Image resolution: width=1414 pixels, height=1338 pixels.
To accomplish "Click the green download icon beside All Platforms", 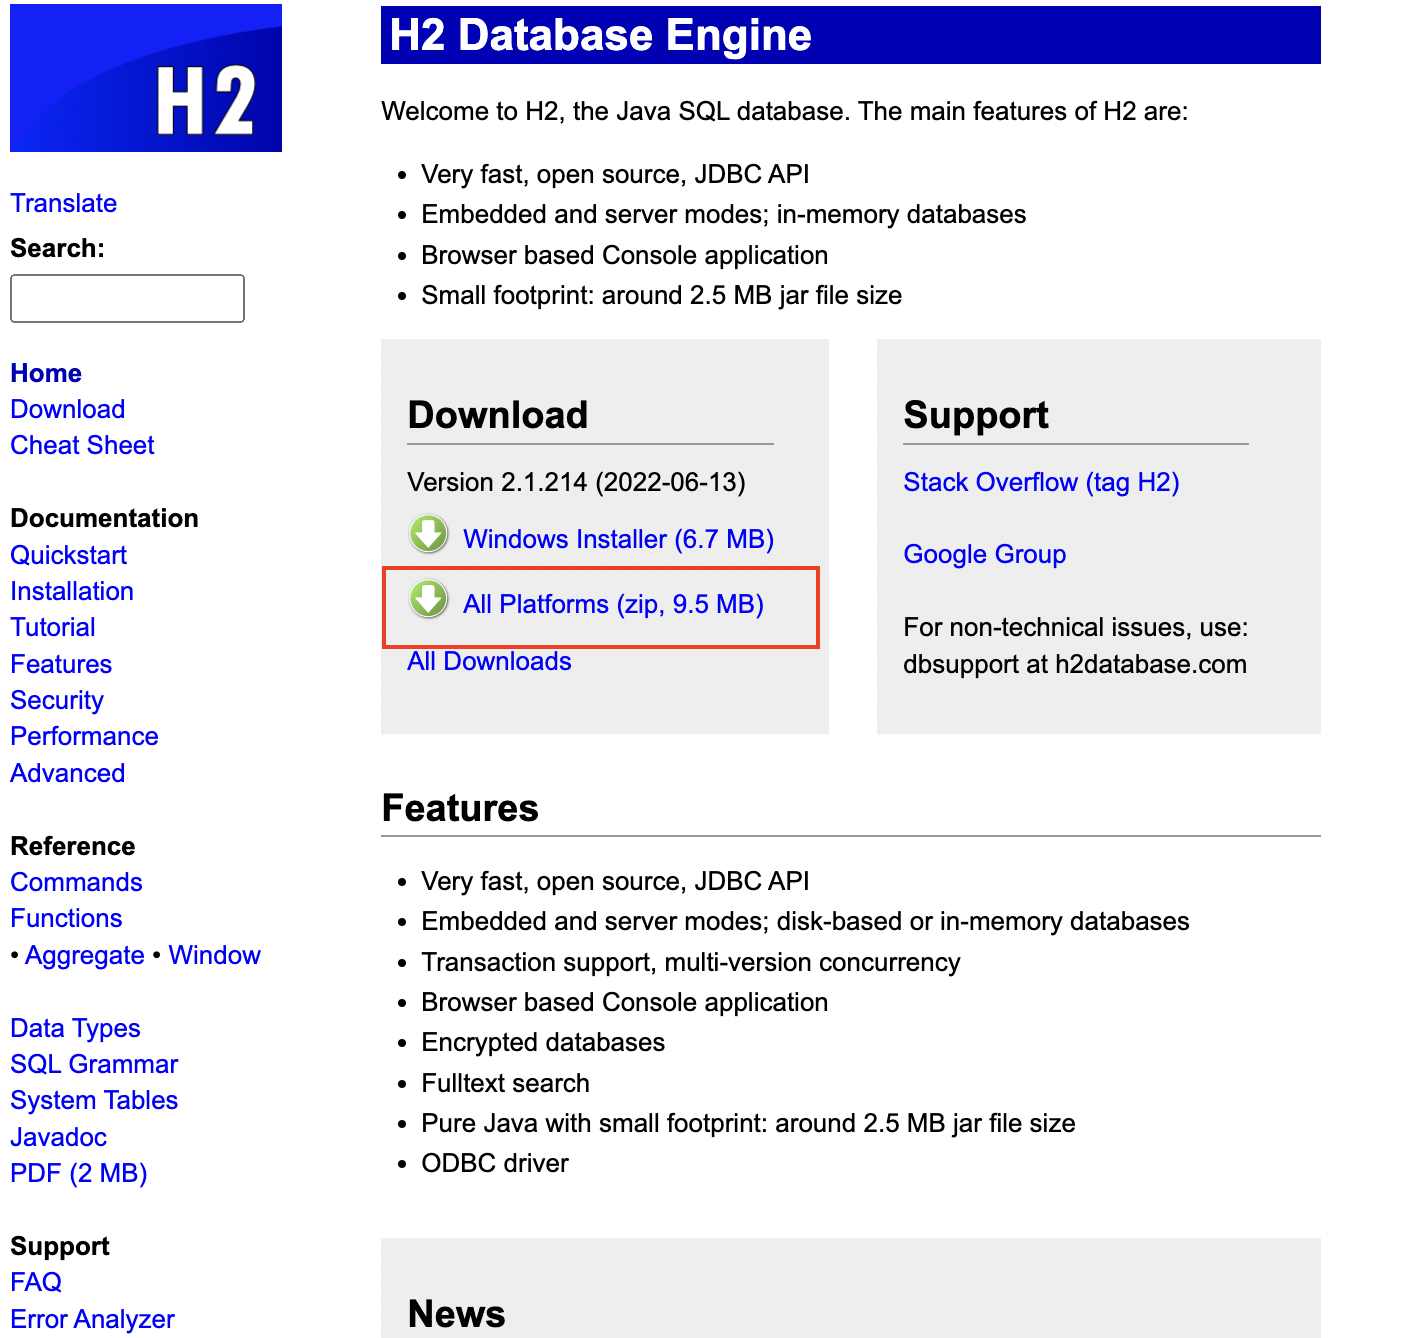I will pyautogui.click(x=429, y=599).
